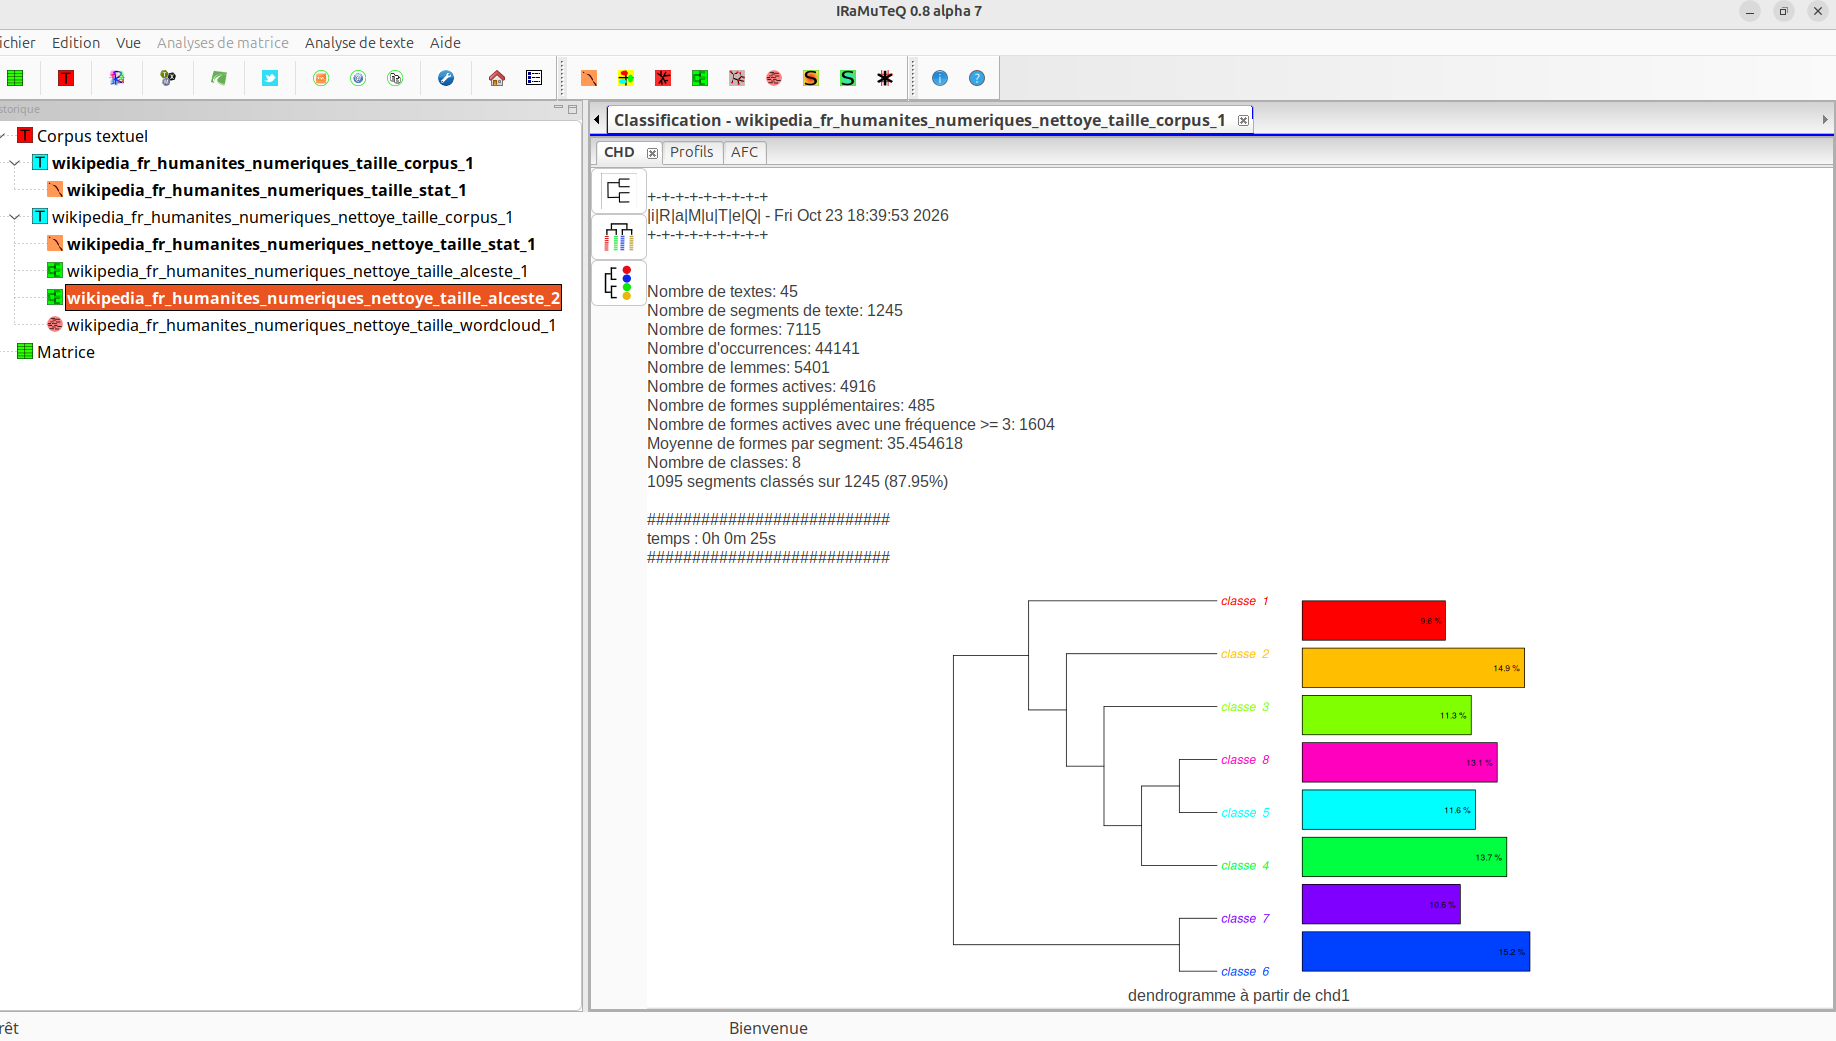
Task: Select wikipedia_fr_humanites_numeriques_taille_stat_1 item
Action: coord(267,190)
